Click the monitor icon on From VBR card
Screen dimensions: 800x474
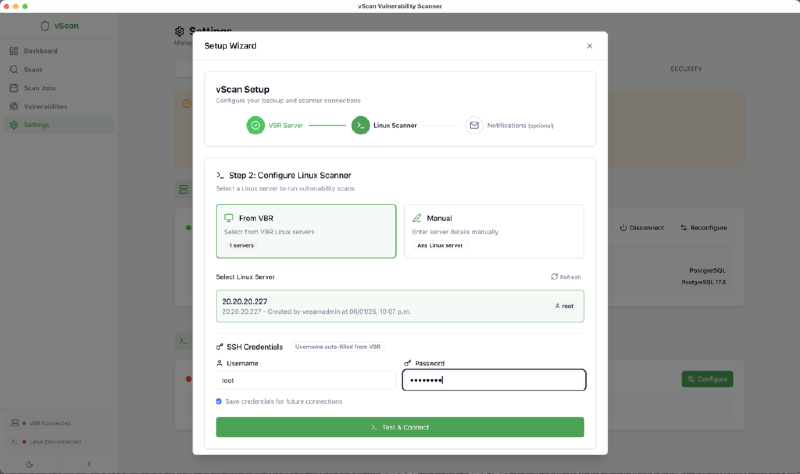[x=229, y=218]
